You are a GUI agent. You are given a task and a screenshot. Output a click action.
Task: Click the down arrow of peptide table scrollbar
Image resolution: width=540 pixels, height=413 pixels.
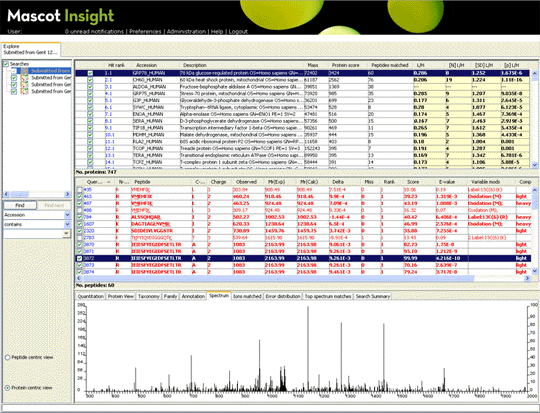[x=534, y=272]
